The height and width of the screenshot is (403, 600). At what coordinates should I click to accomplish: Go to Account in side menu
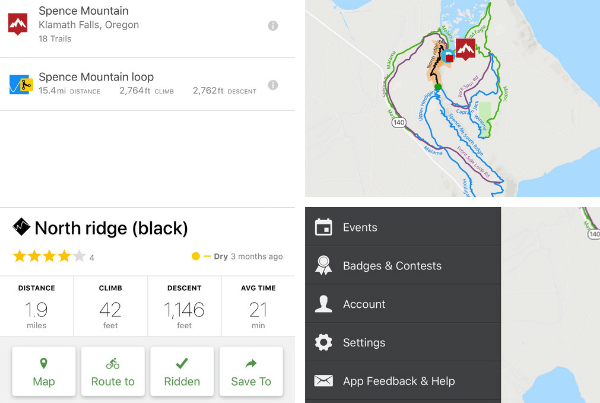pos(364,304)
